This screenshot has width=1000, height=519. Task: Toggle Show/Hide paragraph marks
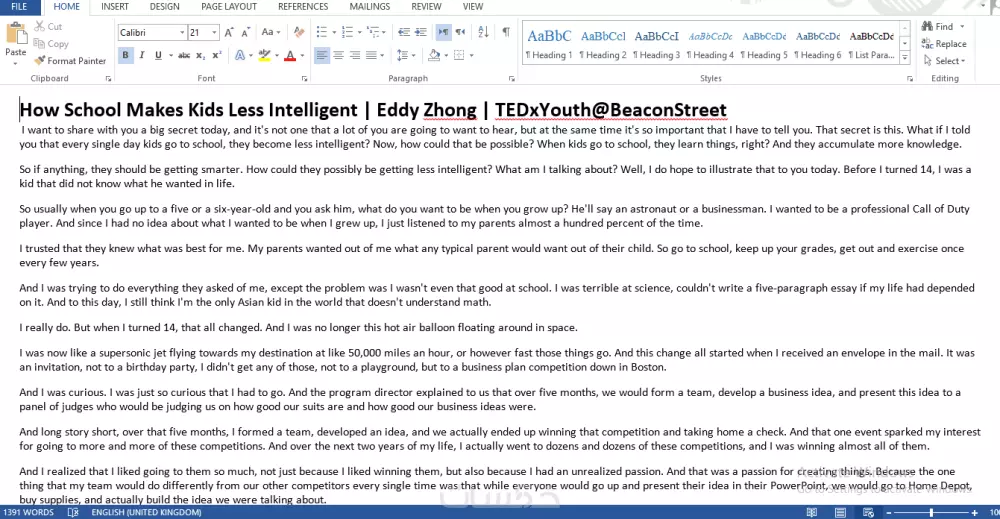506,33
